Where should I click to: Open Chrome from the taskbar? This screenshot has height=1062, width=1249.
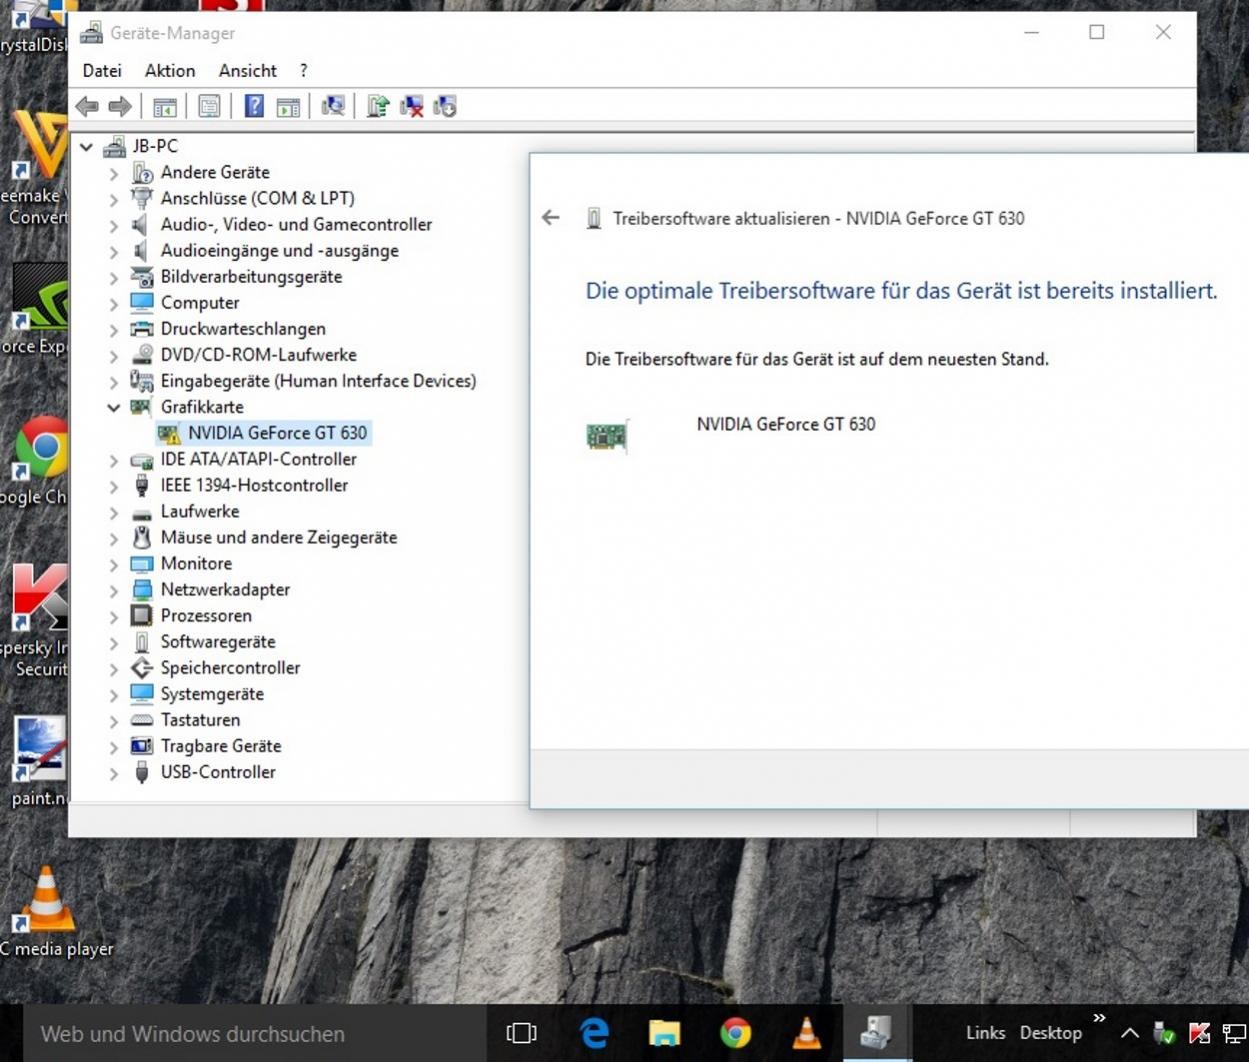point(736,1034)
